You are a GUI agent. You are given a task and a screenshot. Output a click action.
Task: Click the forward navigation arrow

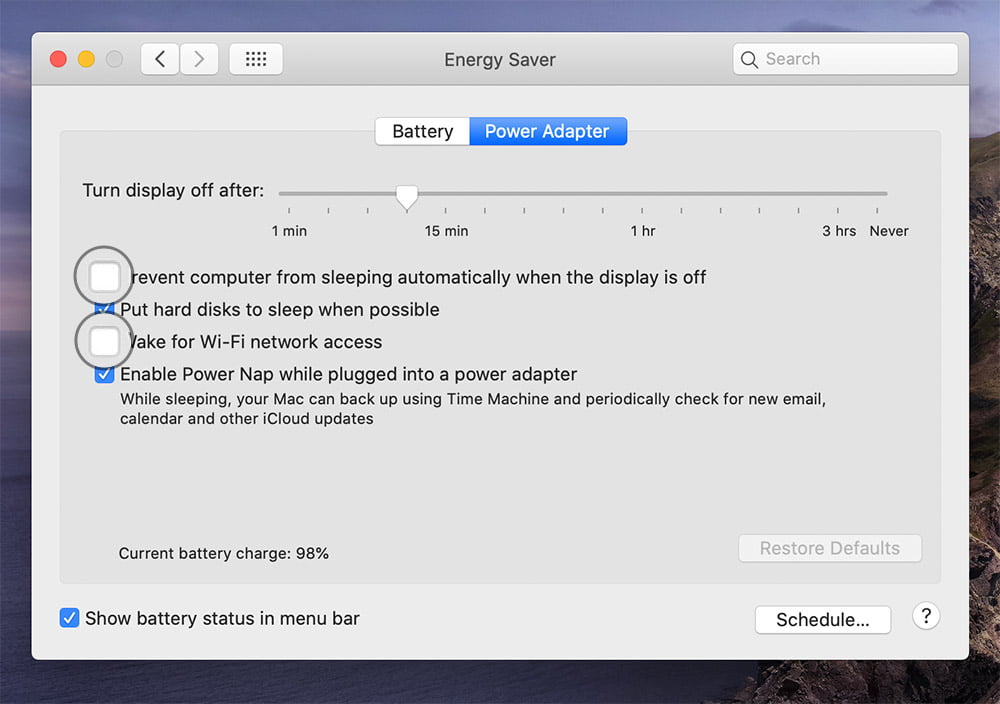tap(199, 59)
